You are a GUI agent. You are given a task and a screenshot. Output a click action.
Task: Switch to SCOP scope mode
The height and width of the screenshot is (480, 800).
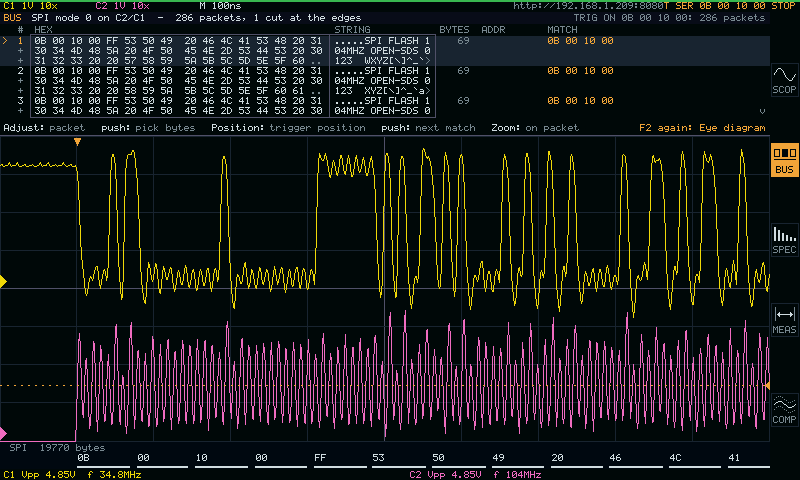tap(784, 80)
